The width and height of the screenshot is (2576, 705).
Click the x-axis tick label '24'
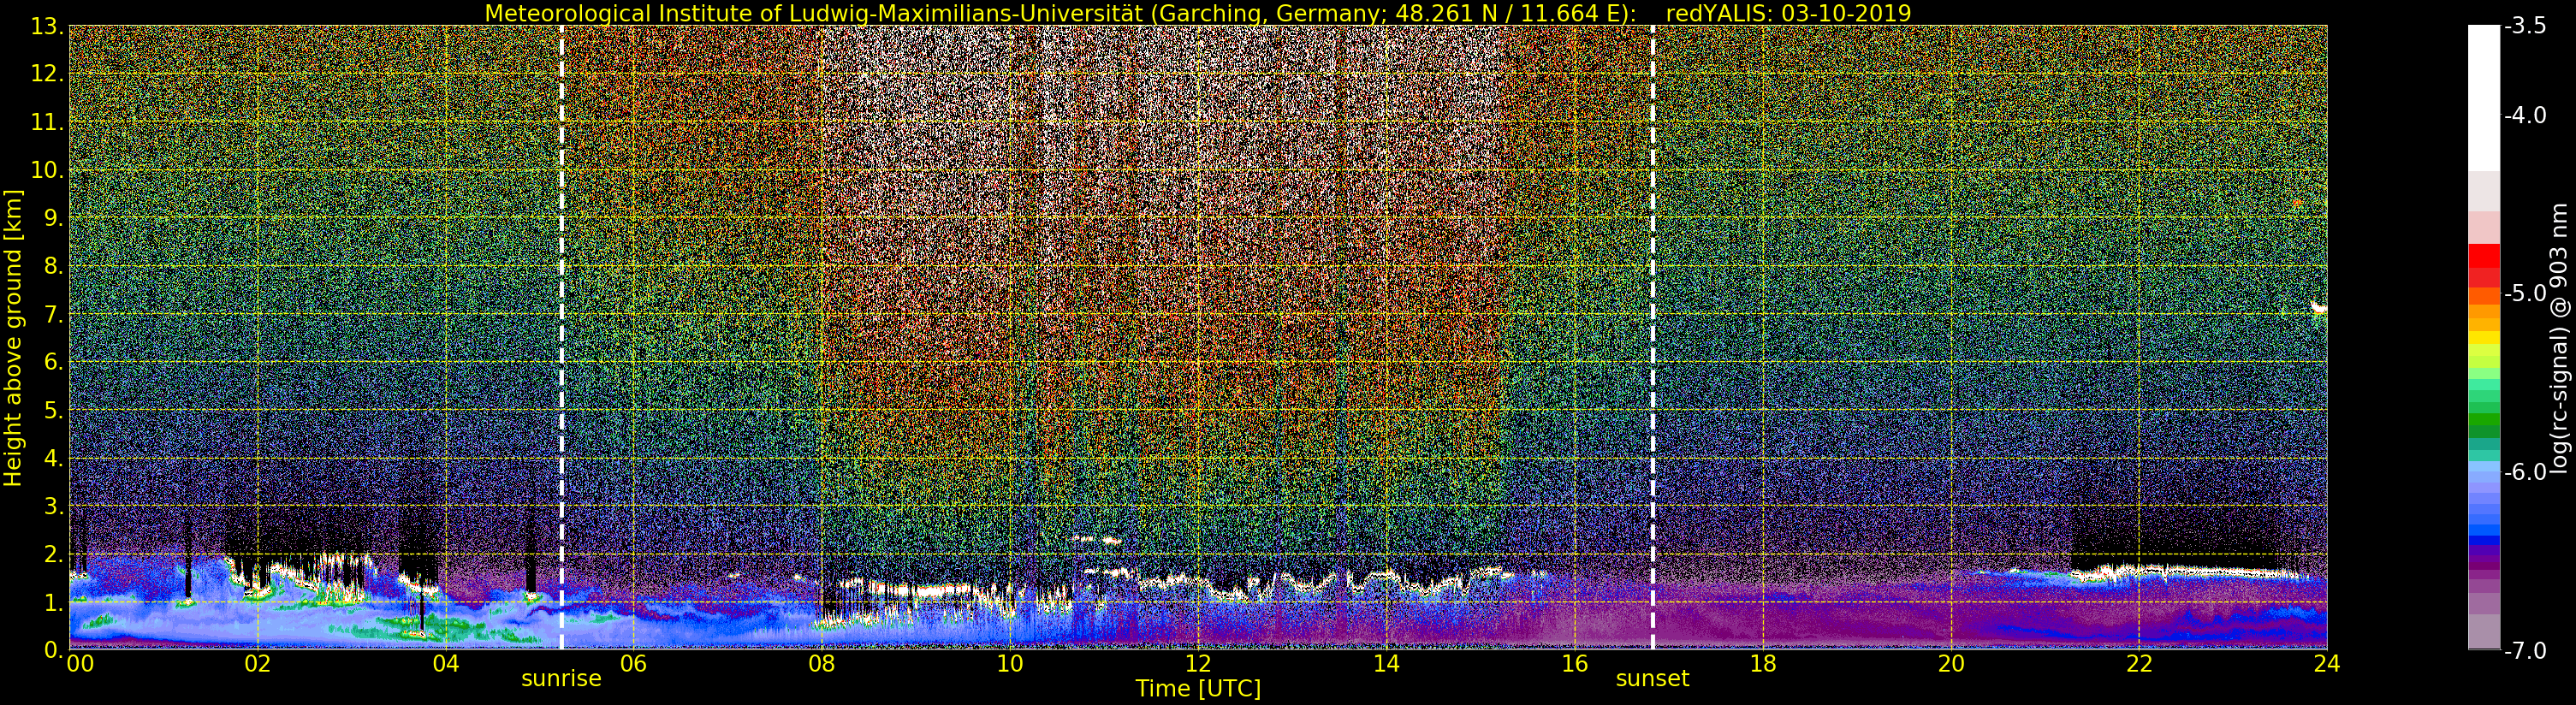pyautogui.click(x=2327, y=663)
